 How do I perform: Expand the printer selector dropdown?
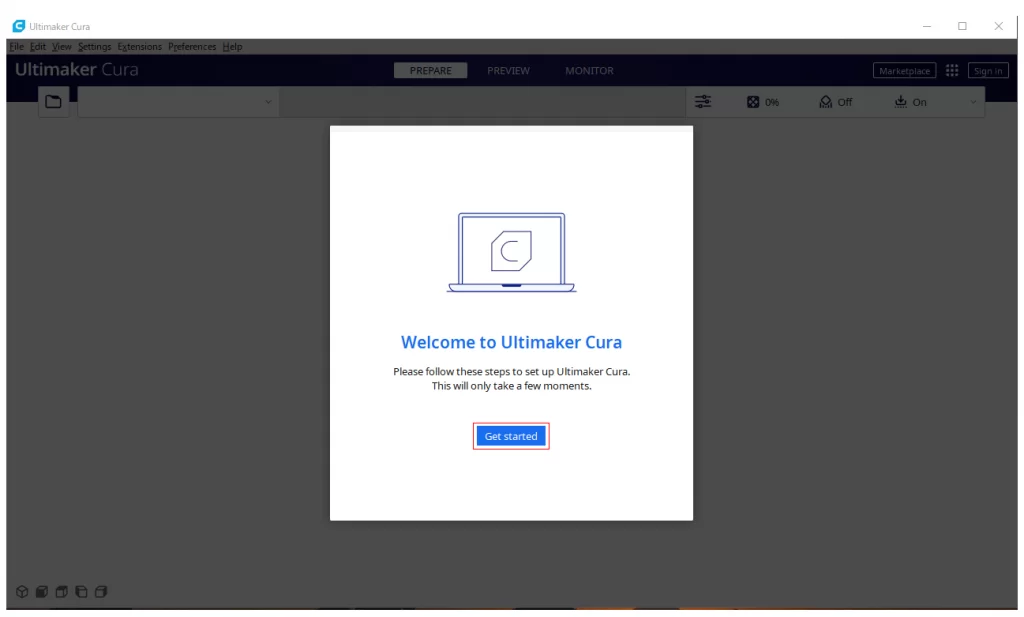point(178,102)
